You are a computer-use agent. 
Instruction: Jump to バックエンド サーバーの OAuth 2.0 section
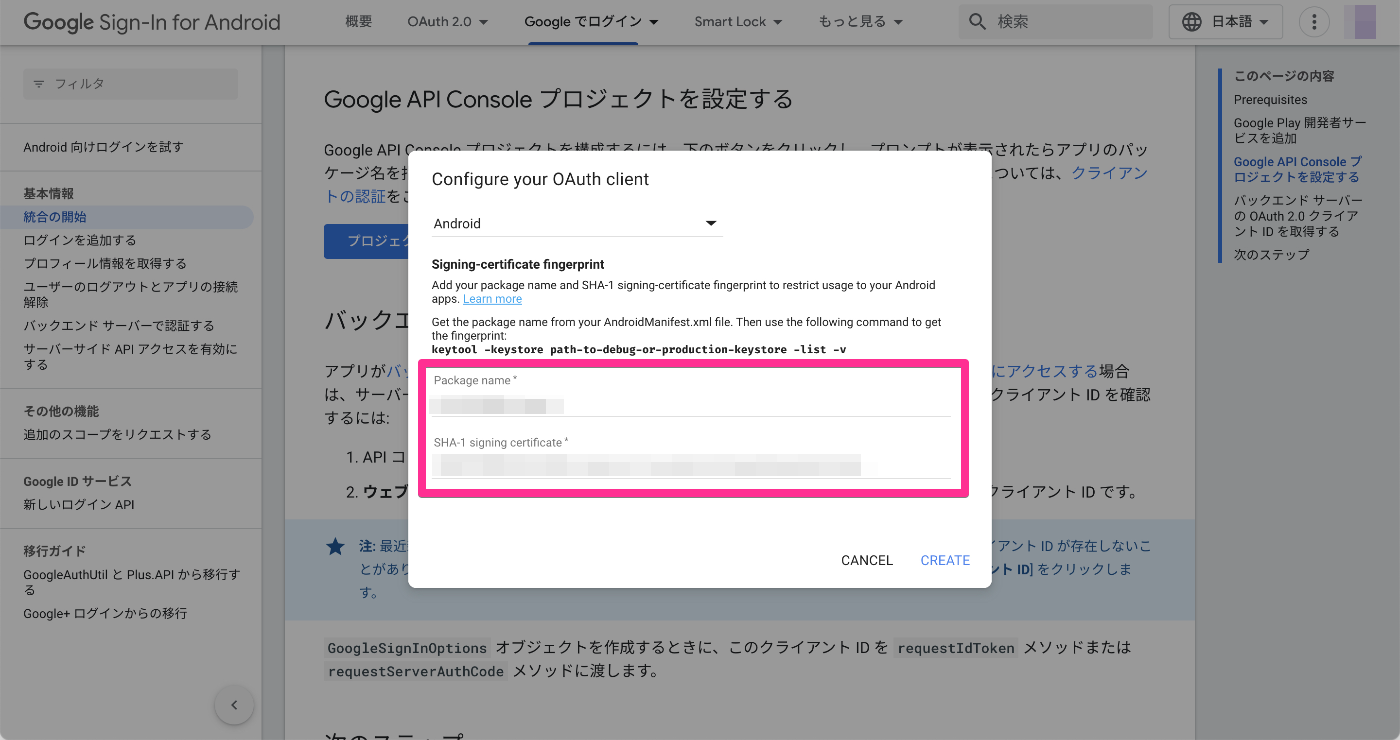click(1298, 216)
